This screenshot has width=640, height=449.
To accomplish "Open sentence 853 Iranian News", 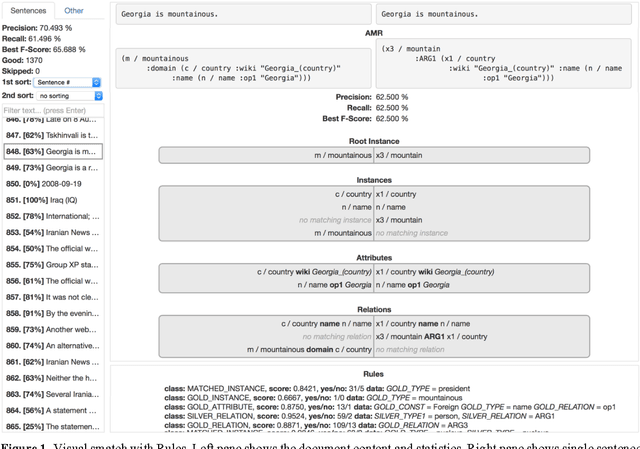I will coord(51,232).
